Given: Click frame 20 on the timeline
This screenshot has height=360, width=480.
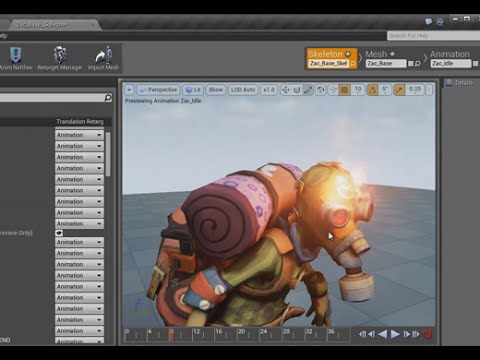Looking at the screenshot, I should pos(241,332).
